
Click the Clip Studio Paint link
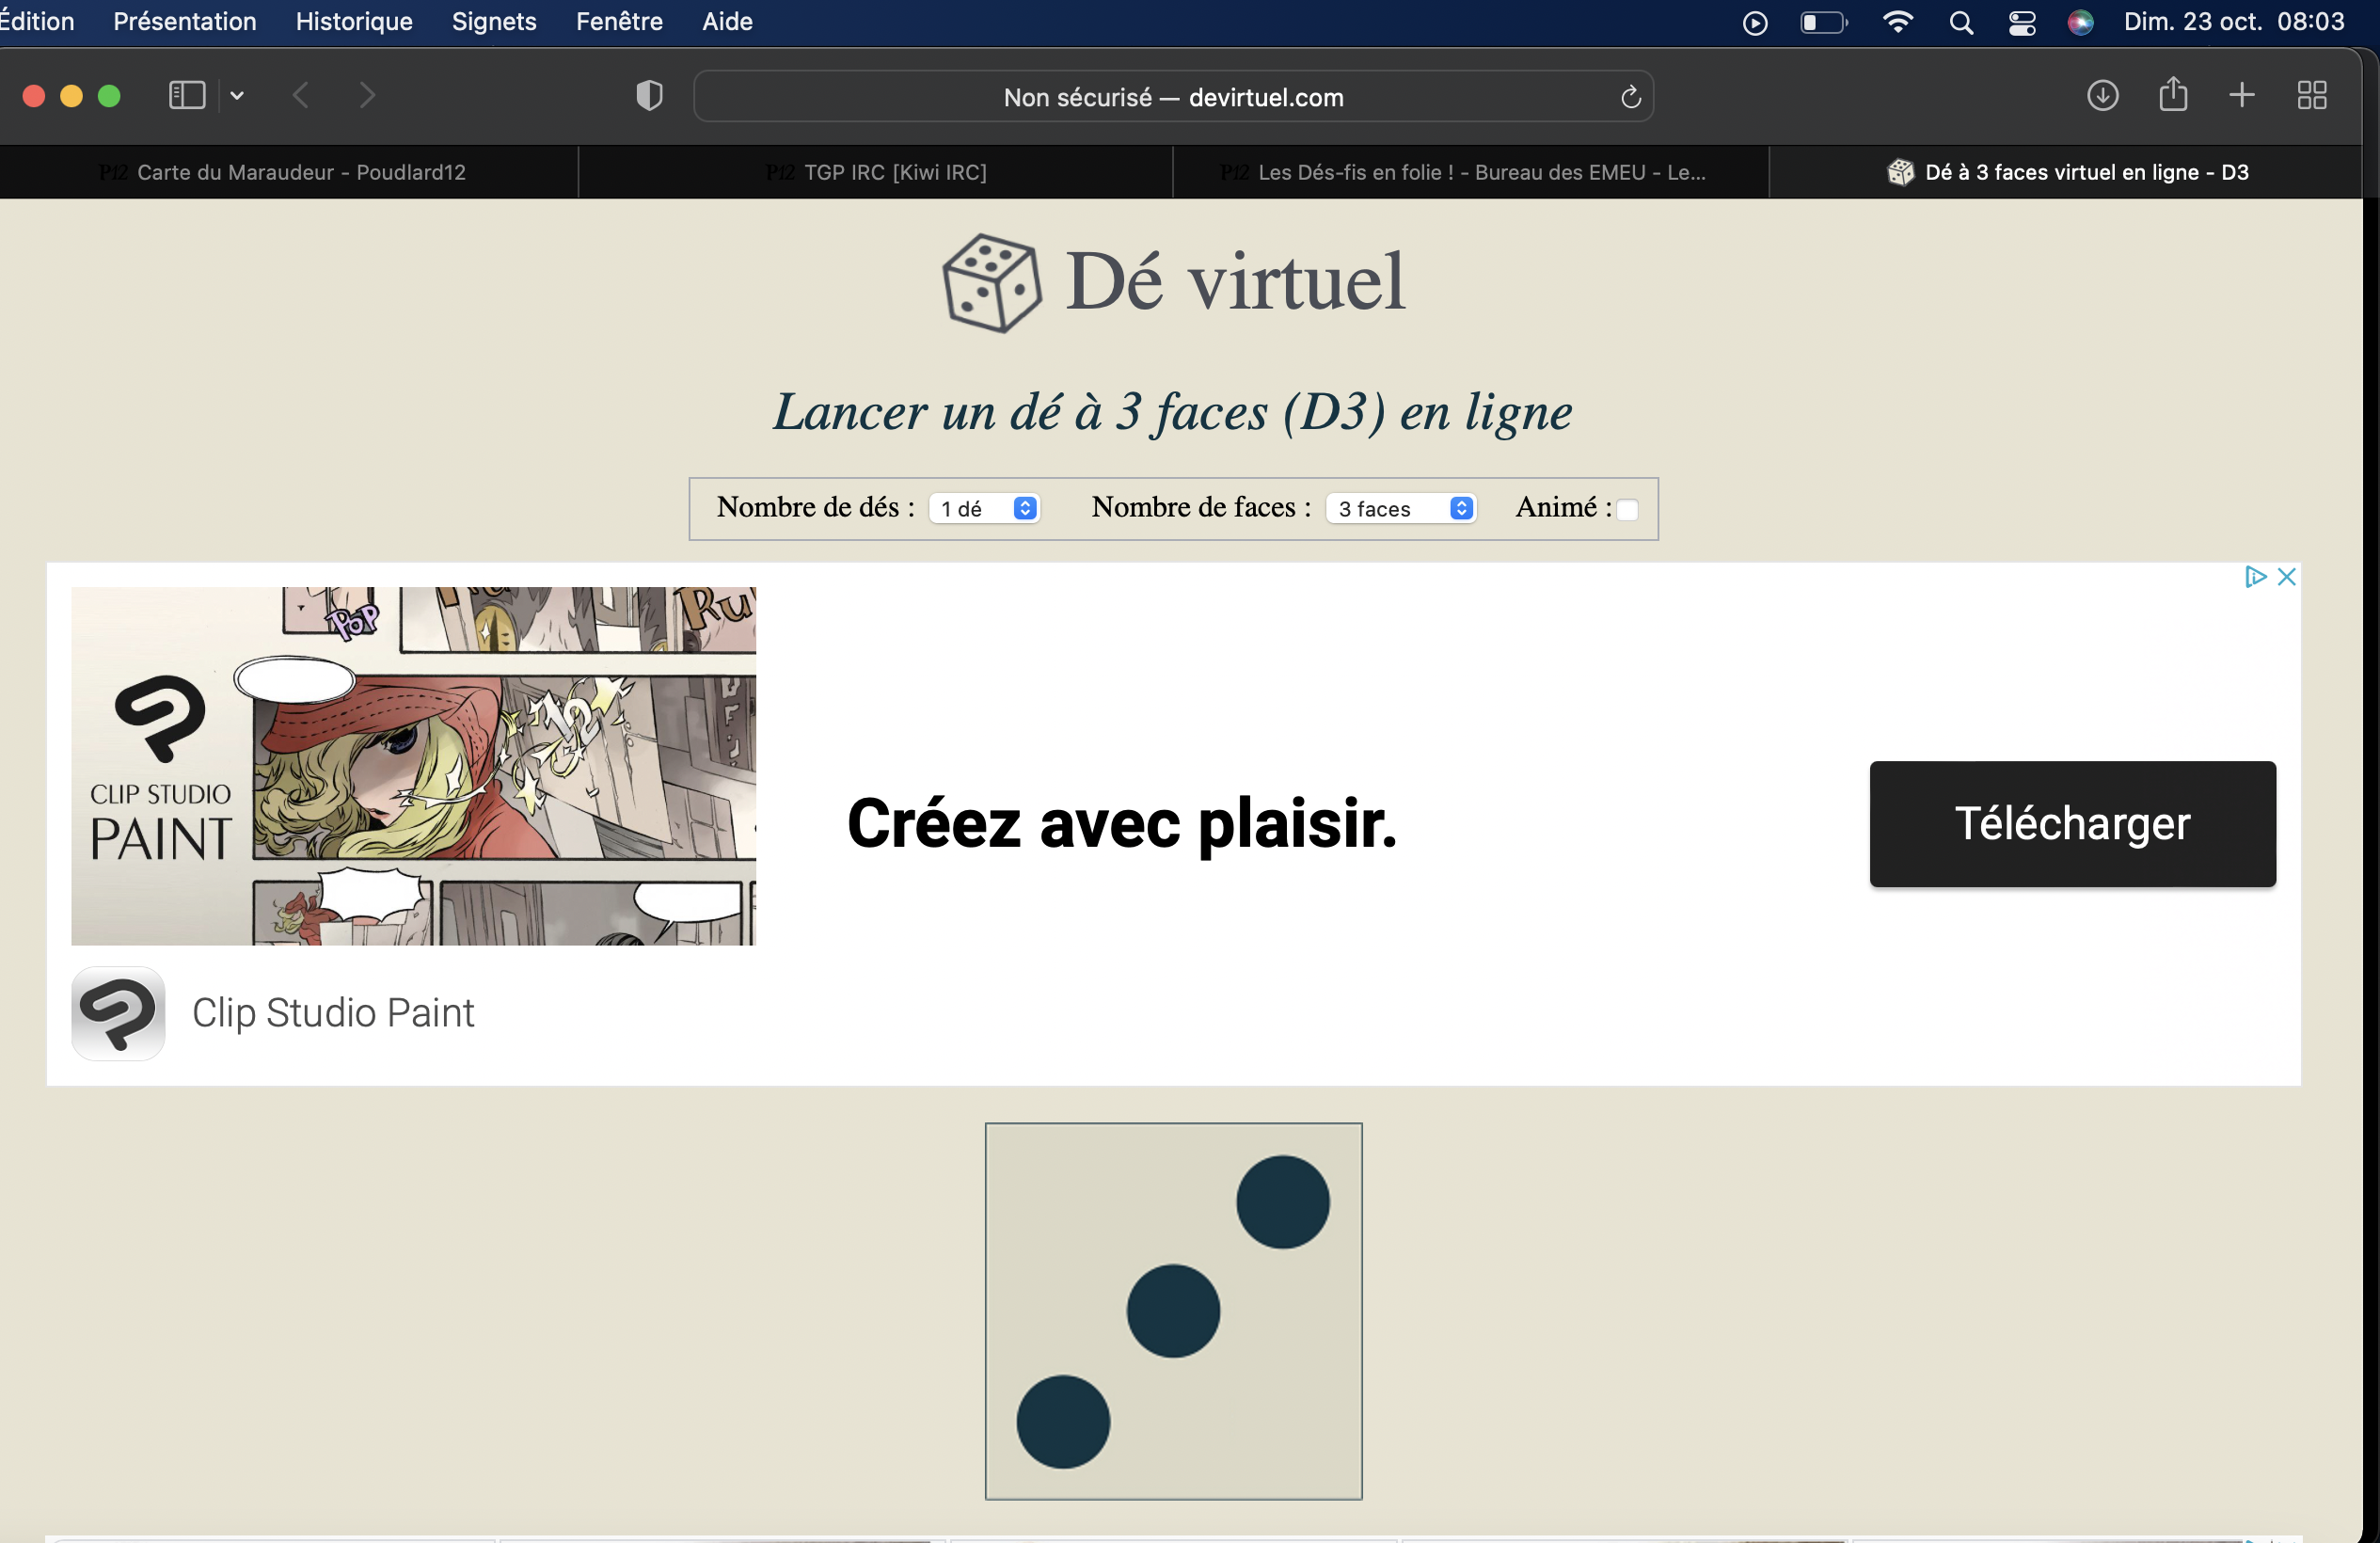click(332, 1012)
